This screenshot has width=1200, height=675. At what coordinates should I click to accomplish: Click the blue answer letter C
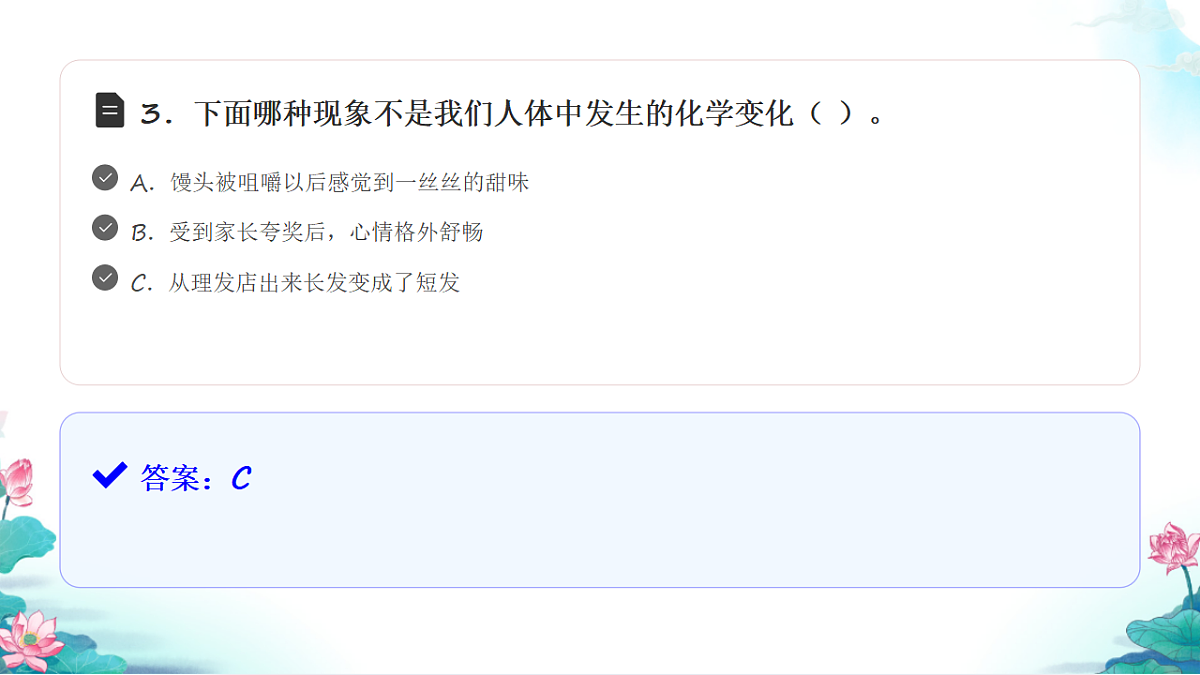241,478
